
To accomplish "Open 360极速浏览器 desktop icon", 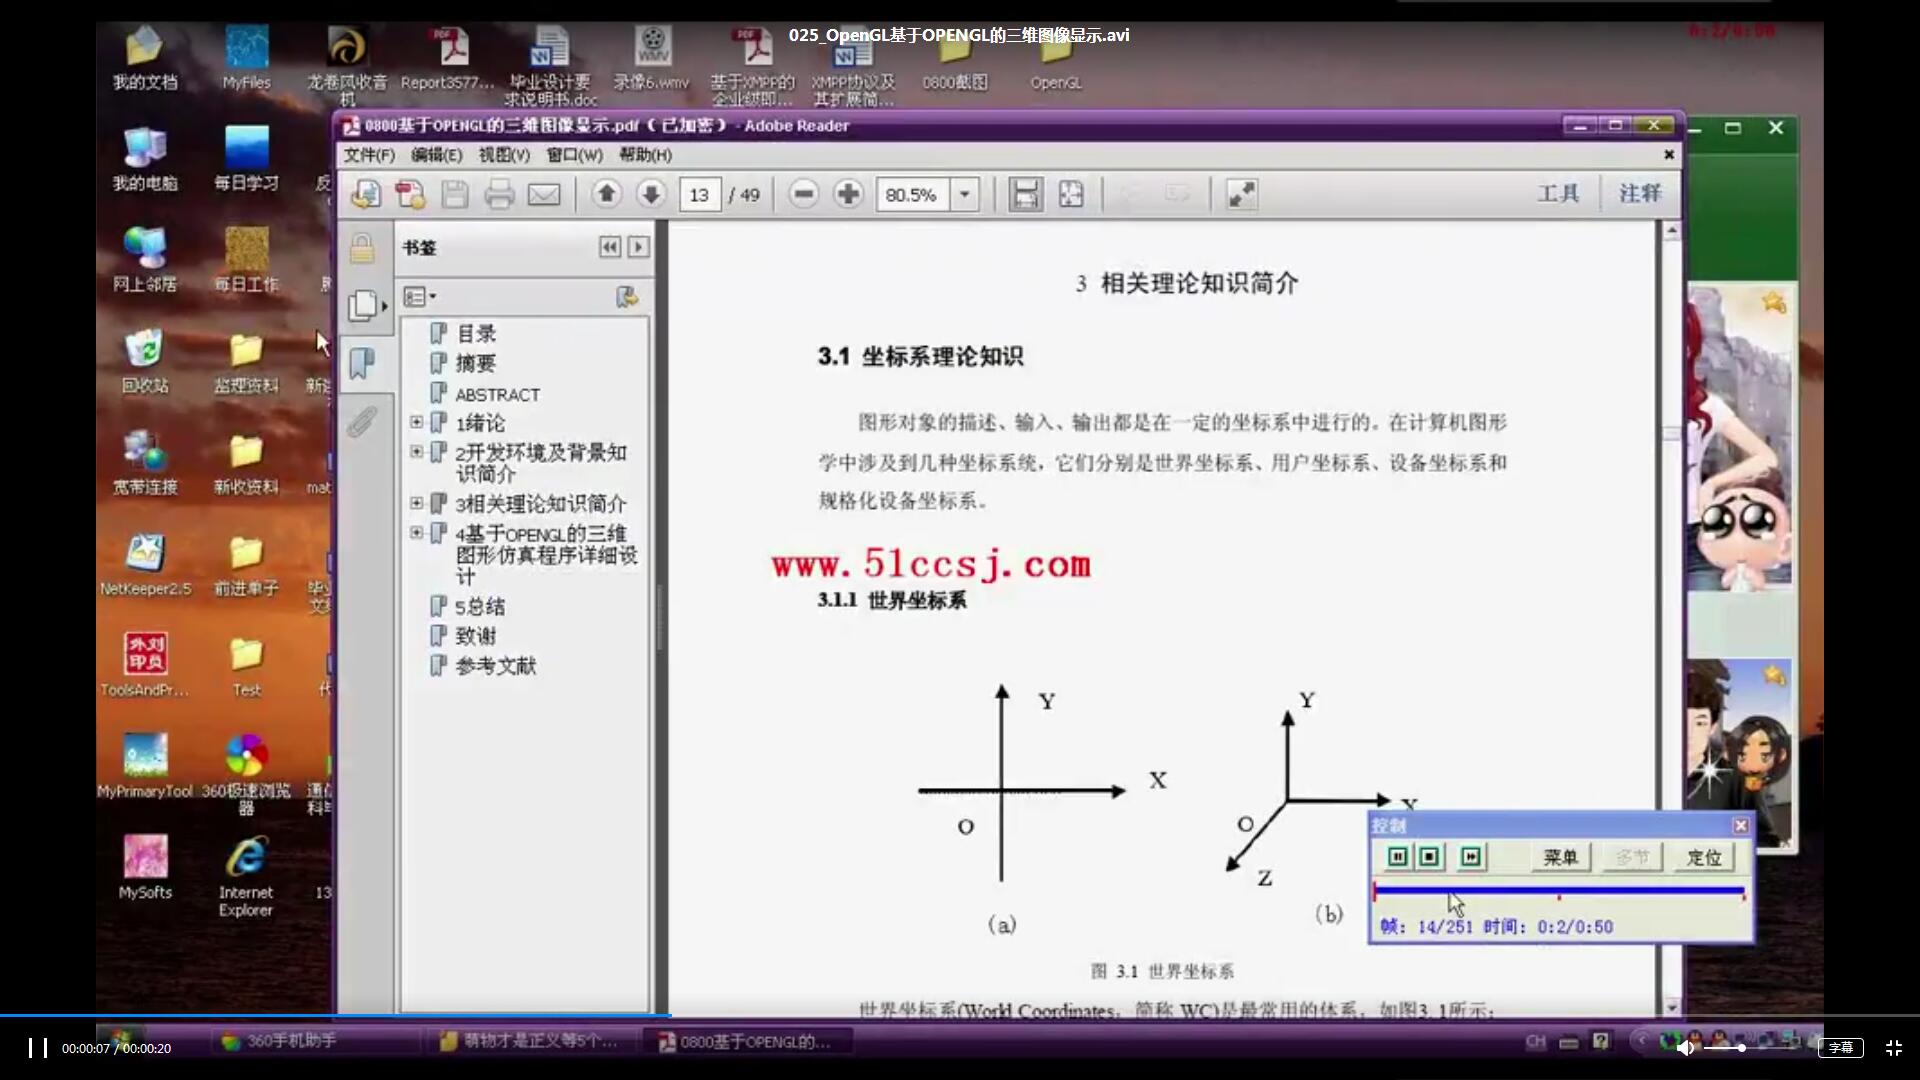I will click(x=246, y=774).
